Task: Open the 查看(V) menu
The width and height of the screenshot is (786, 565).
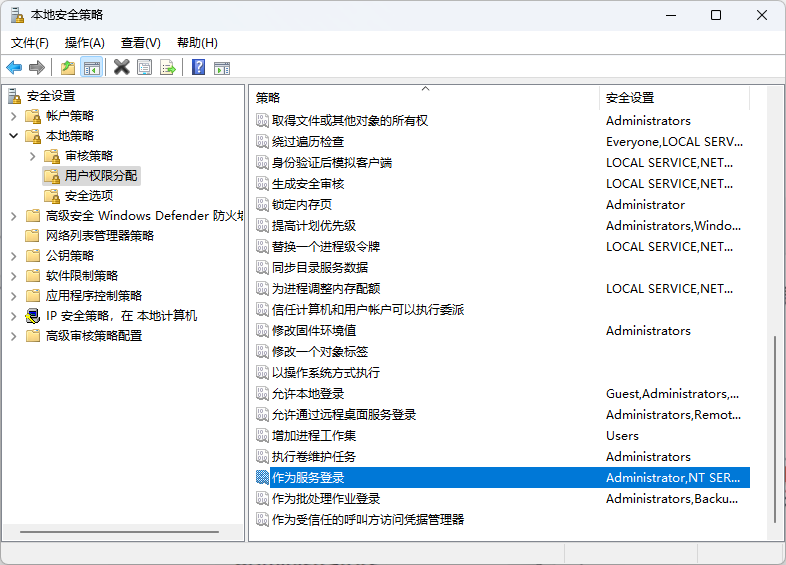Action: tap(140, 43)
